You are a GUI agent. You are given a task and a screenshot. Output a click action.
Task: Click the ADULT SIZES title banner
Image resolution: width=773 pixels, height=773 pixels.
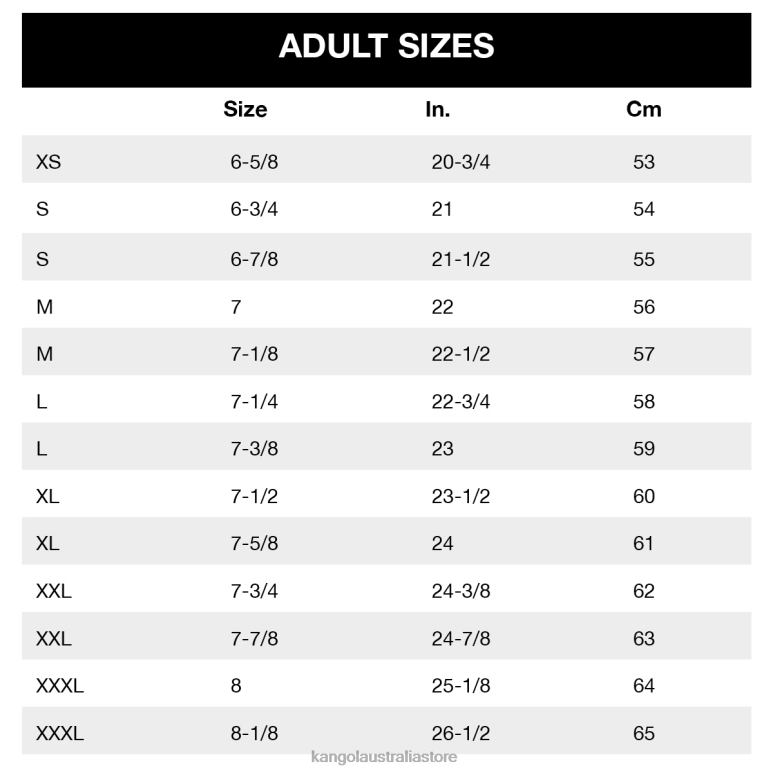point(386,46)
